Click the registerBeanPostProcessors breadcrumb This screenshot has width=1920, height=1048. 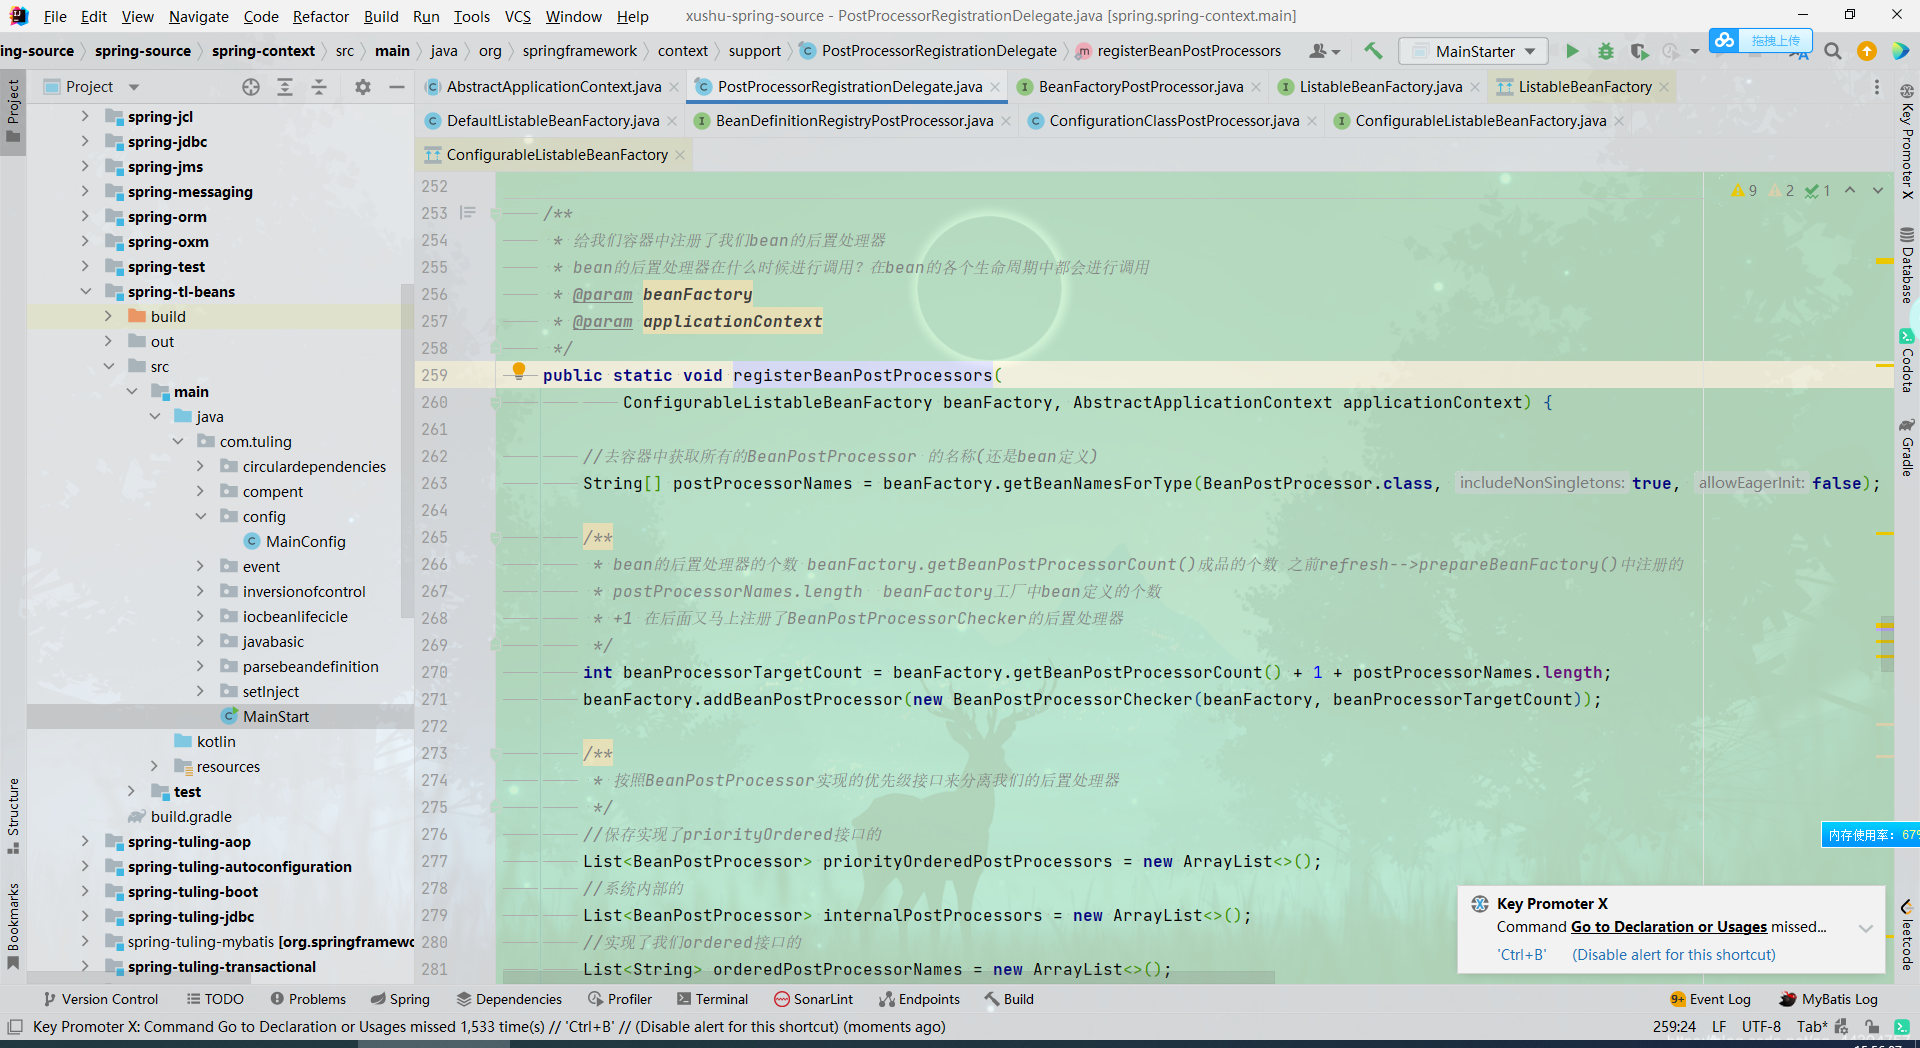point(1178,51)
